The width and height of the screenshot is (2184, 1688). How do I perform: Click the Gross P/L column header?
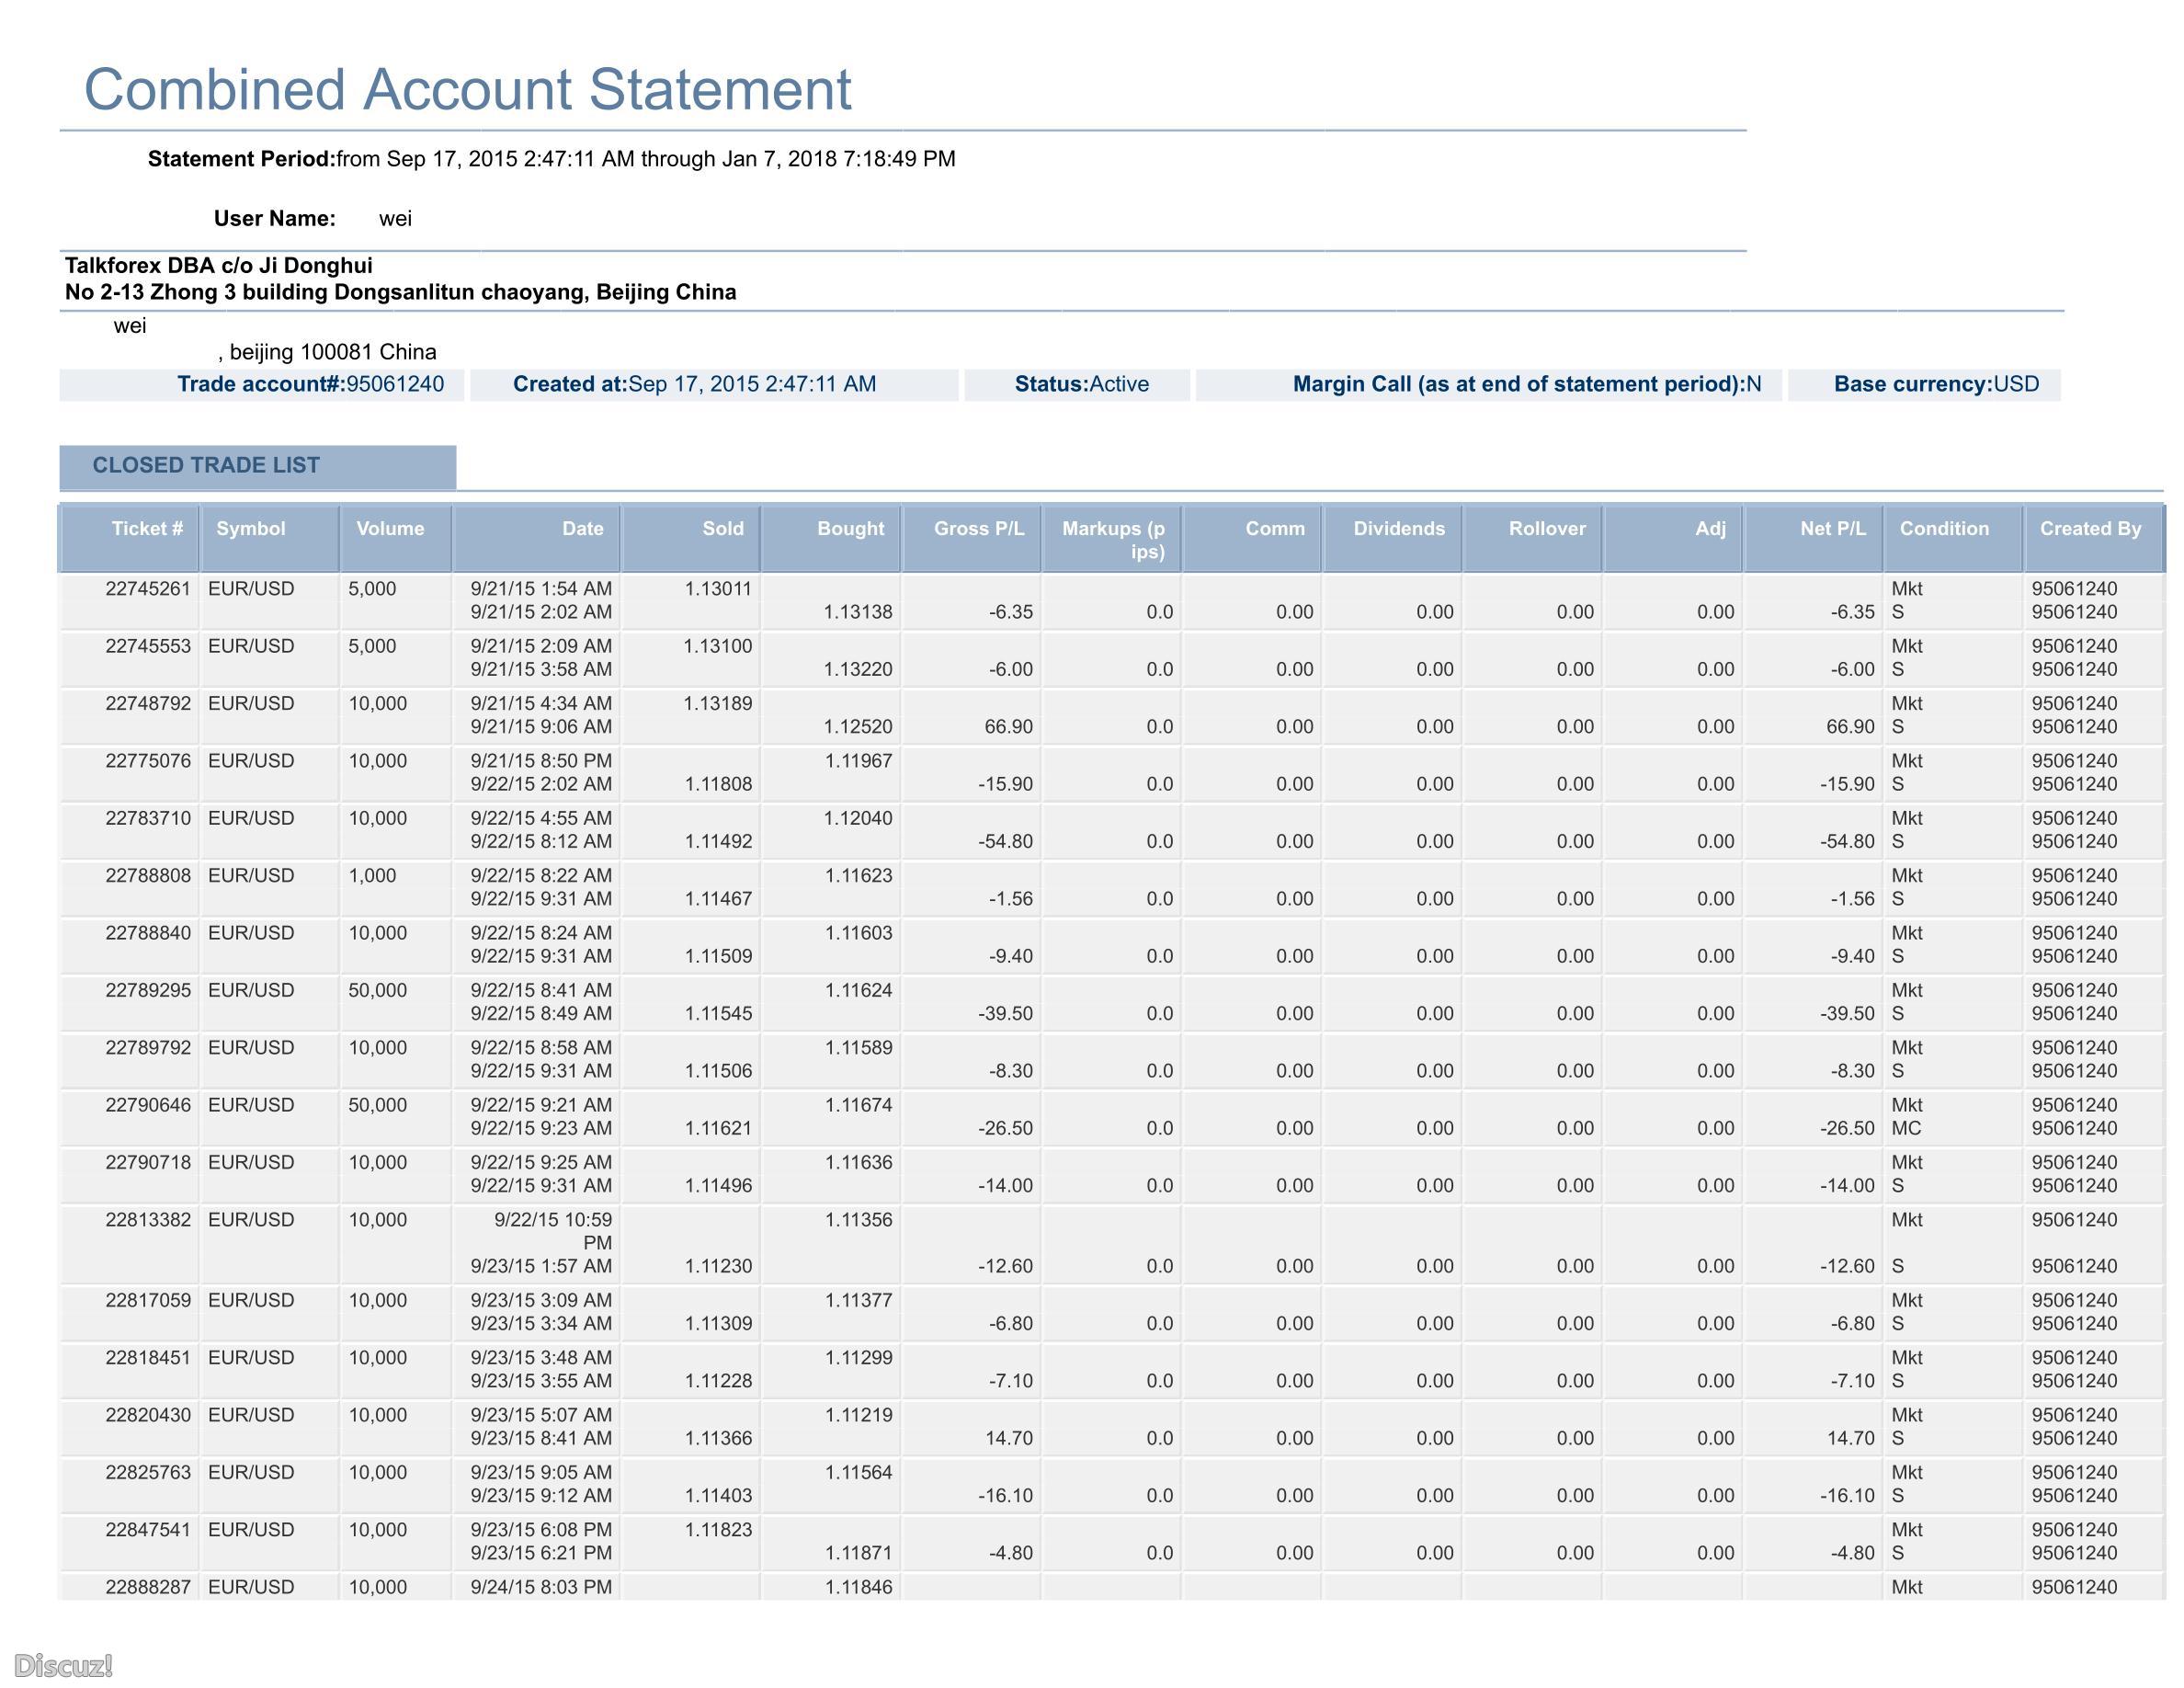point(971,539)
